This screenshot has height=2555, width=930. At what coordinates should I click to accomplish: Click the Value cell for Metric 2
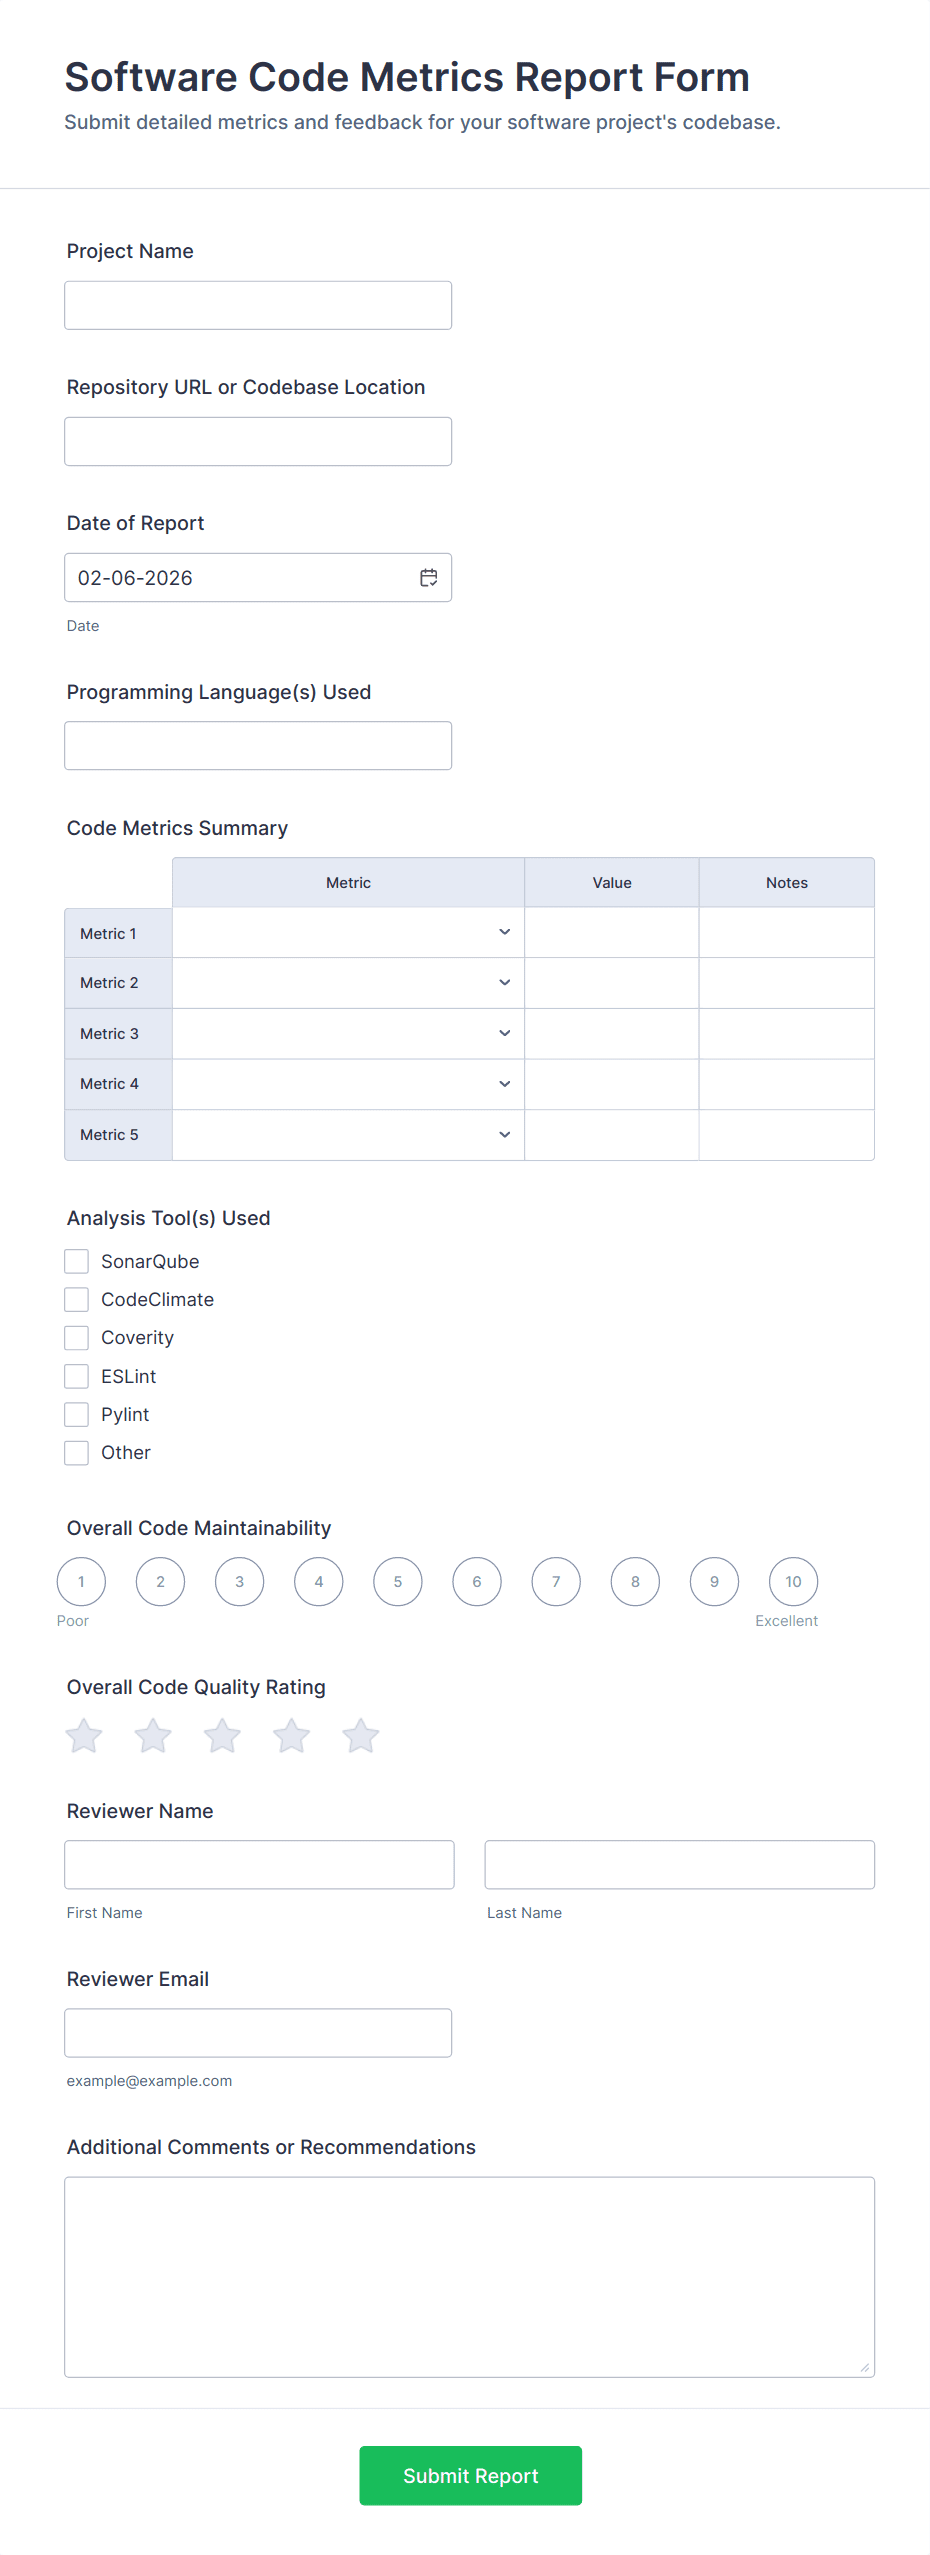click(611, 983)
